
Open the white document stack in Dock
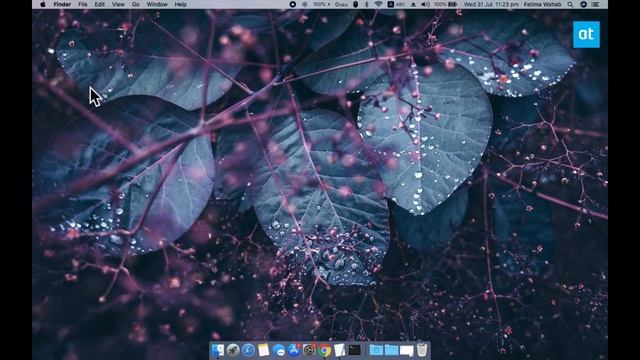pyautogui.click(x=407, y=350)
